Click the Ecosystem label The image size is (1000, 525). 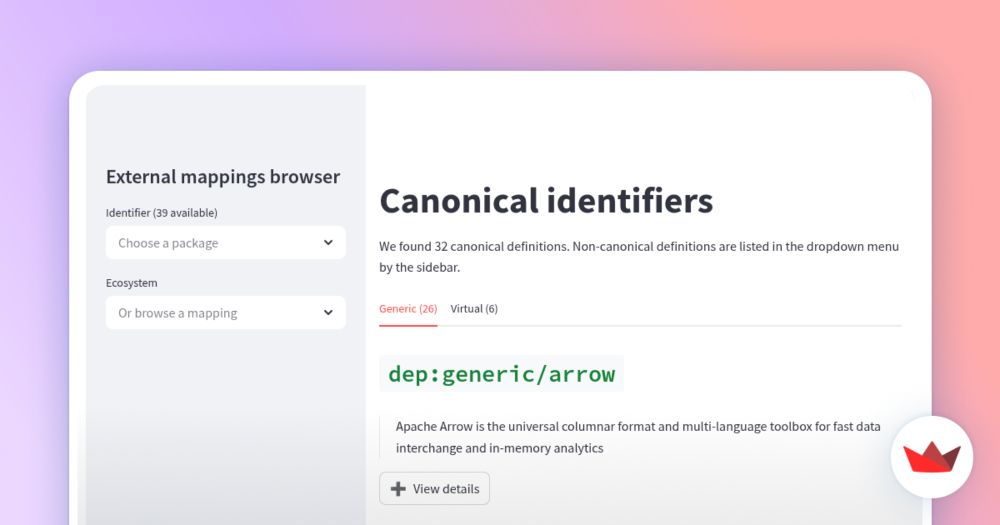click(x=131, y=283)
